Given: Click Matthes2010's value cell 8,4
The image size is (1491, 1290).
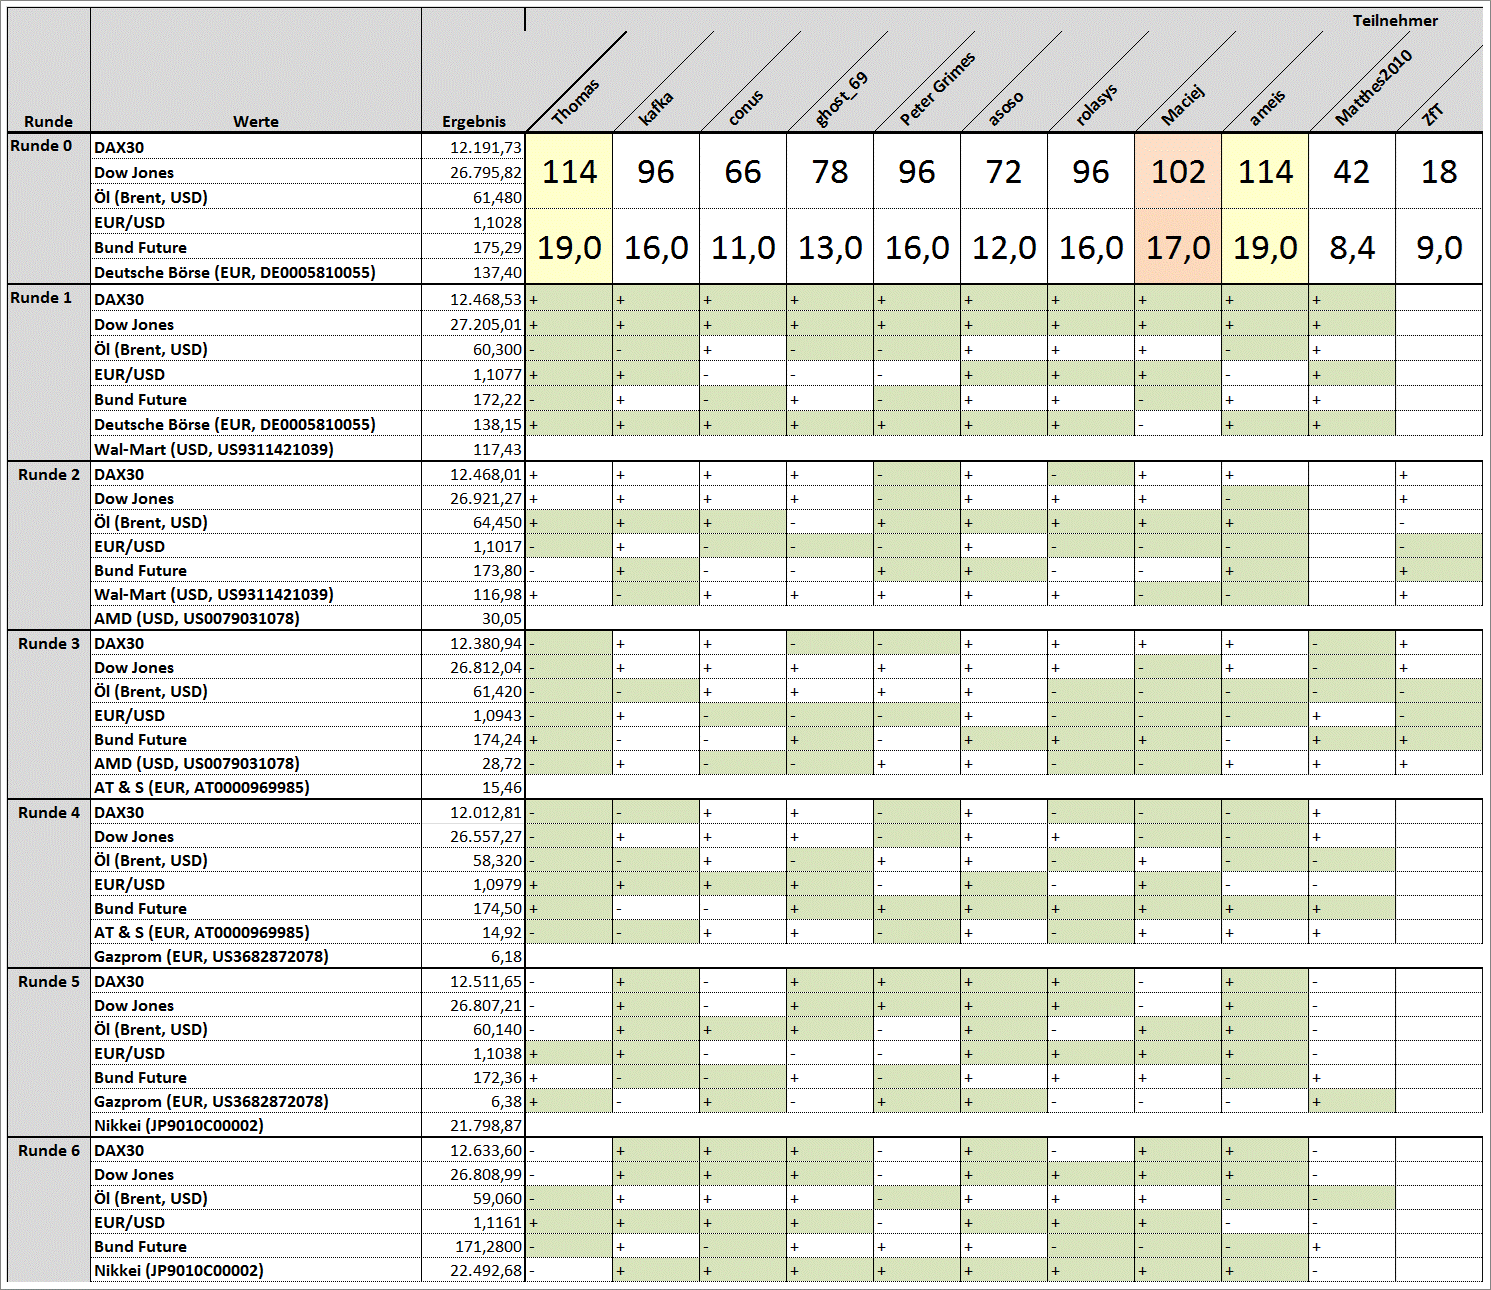Looking at the screenshot, I should coord(1352,247).
